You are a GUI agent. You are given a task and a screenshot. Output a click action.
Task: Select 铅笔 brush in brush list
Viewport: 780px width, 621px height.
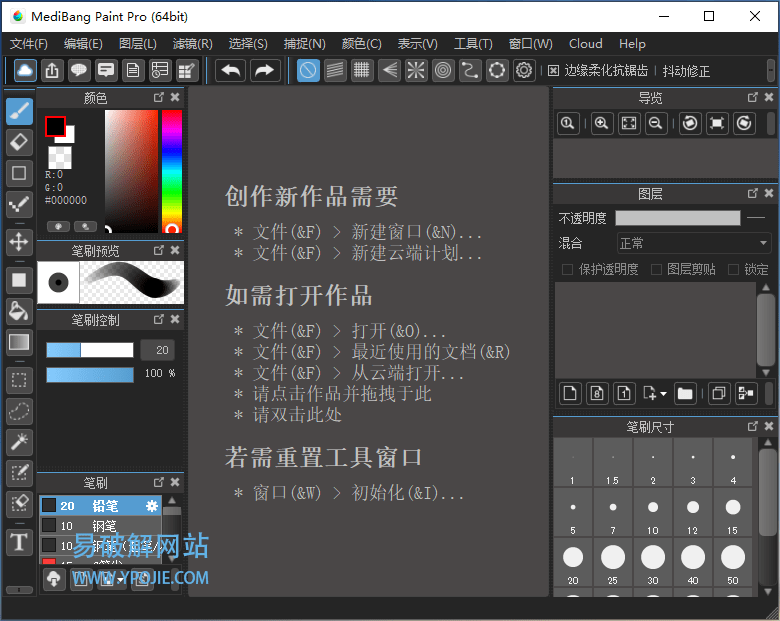101,506
